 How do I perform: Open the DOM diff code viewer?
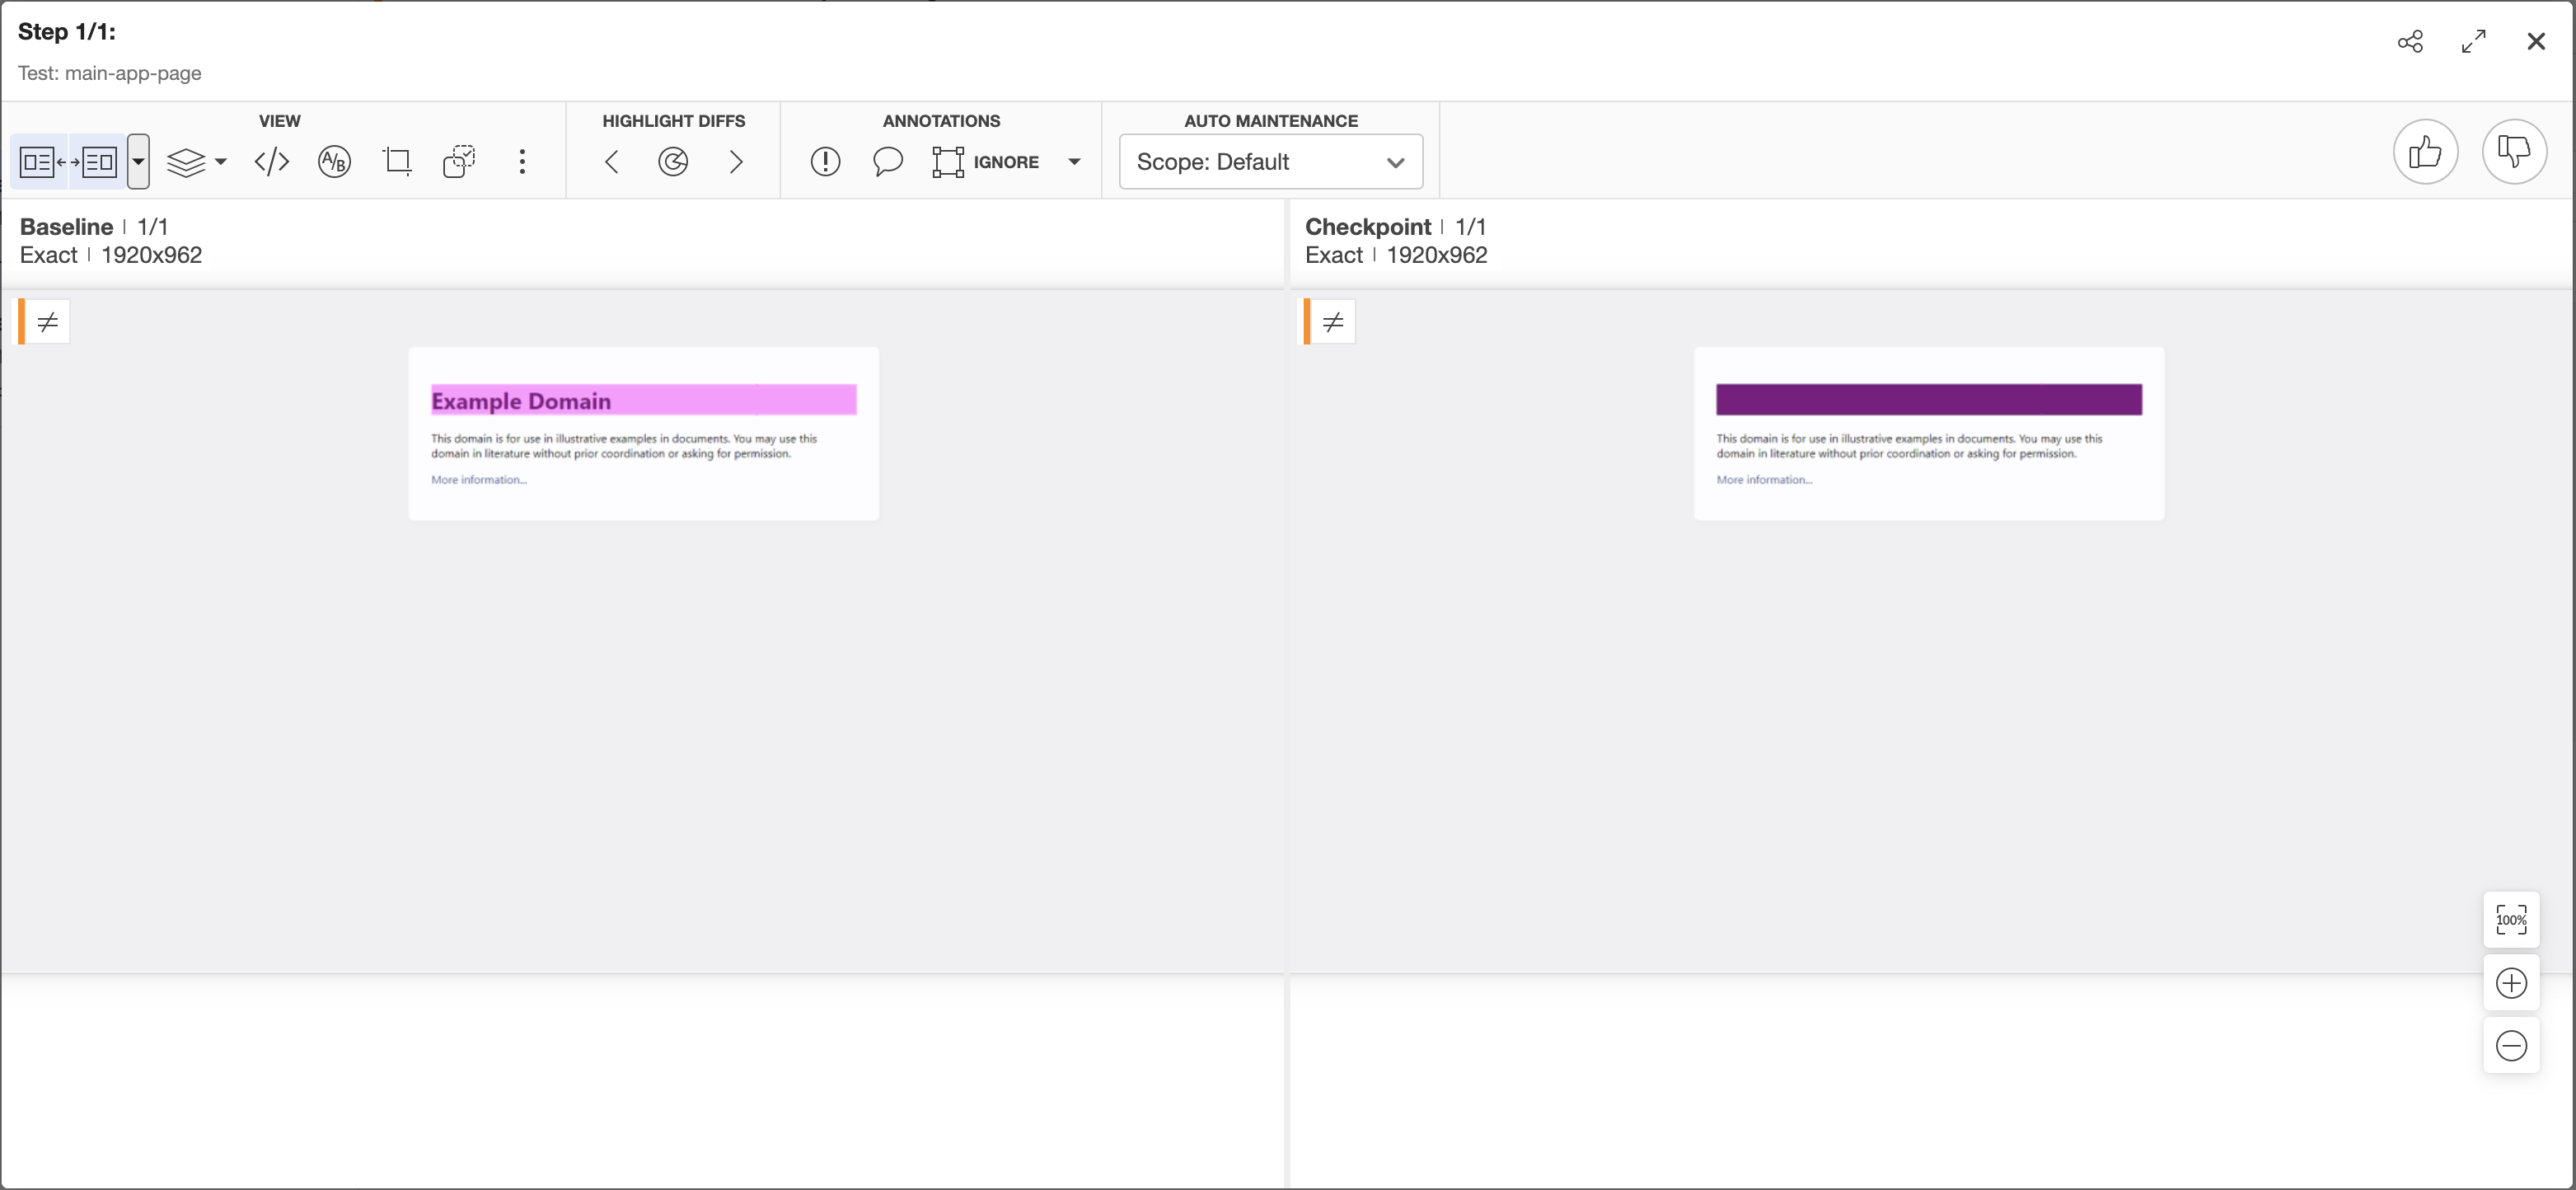(x=270, y=162)
